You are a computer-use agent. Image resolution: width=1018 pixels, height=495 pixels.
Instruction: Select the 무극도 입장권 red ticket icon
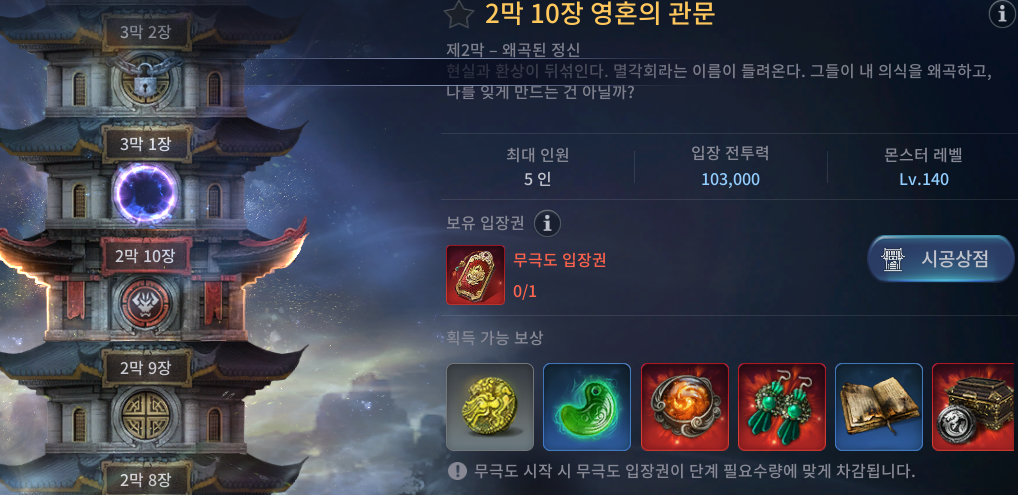(475, 275)
